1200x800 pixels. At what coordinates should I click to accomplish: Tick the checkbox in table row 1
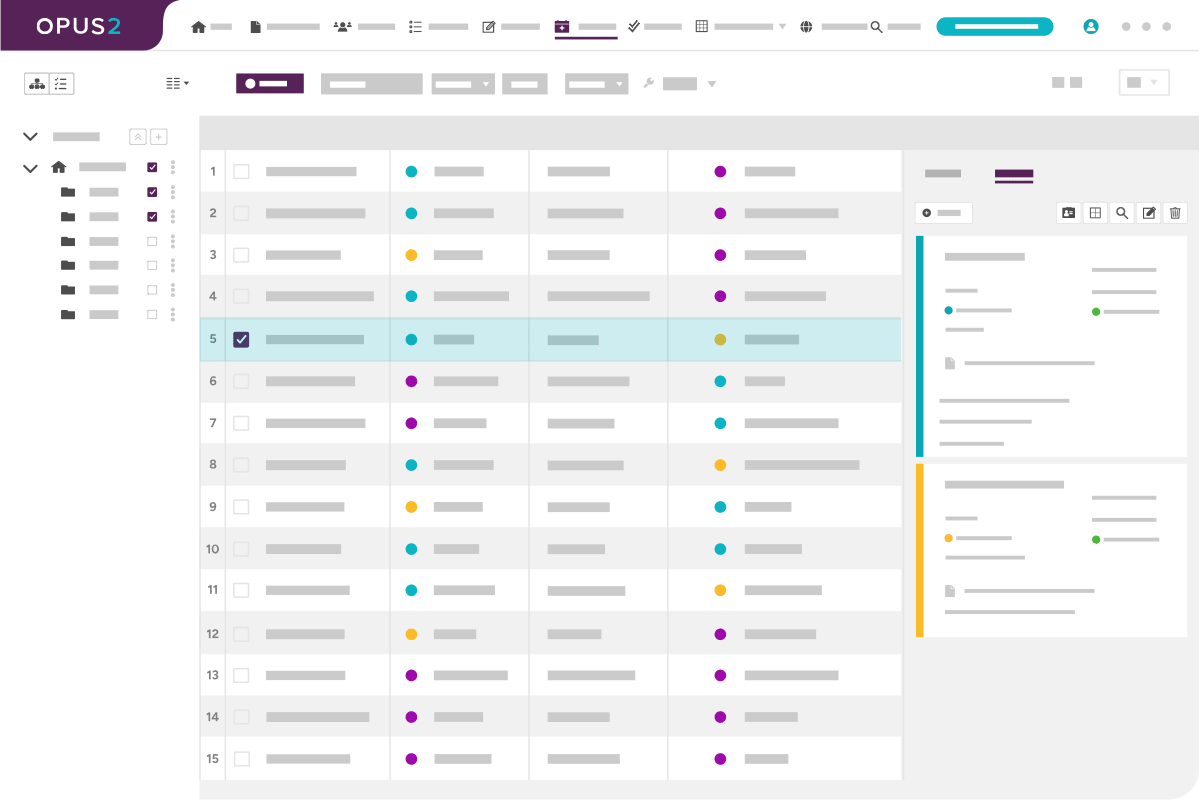tap(241, 172)
